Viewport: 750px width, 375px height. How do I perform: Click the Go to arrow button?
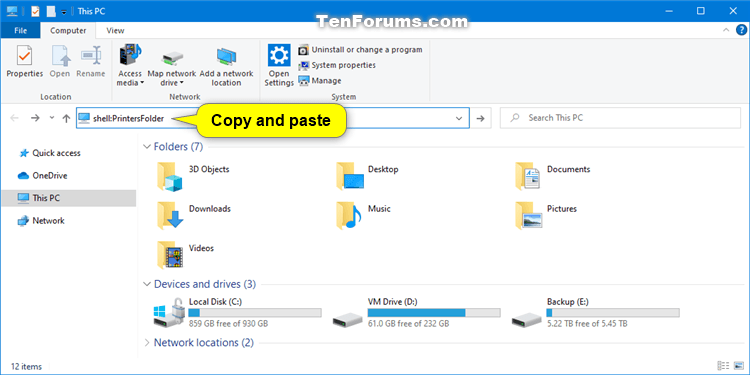(481, 118)
